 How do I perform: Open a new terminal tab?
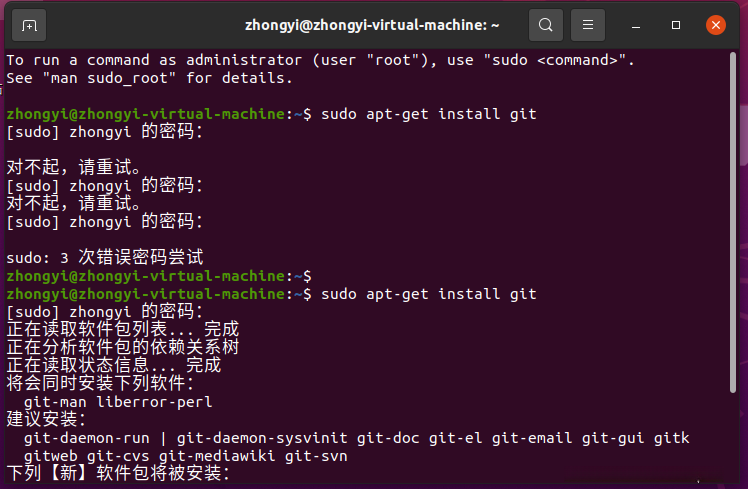coord(28,25)
